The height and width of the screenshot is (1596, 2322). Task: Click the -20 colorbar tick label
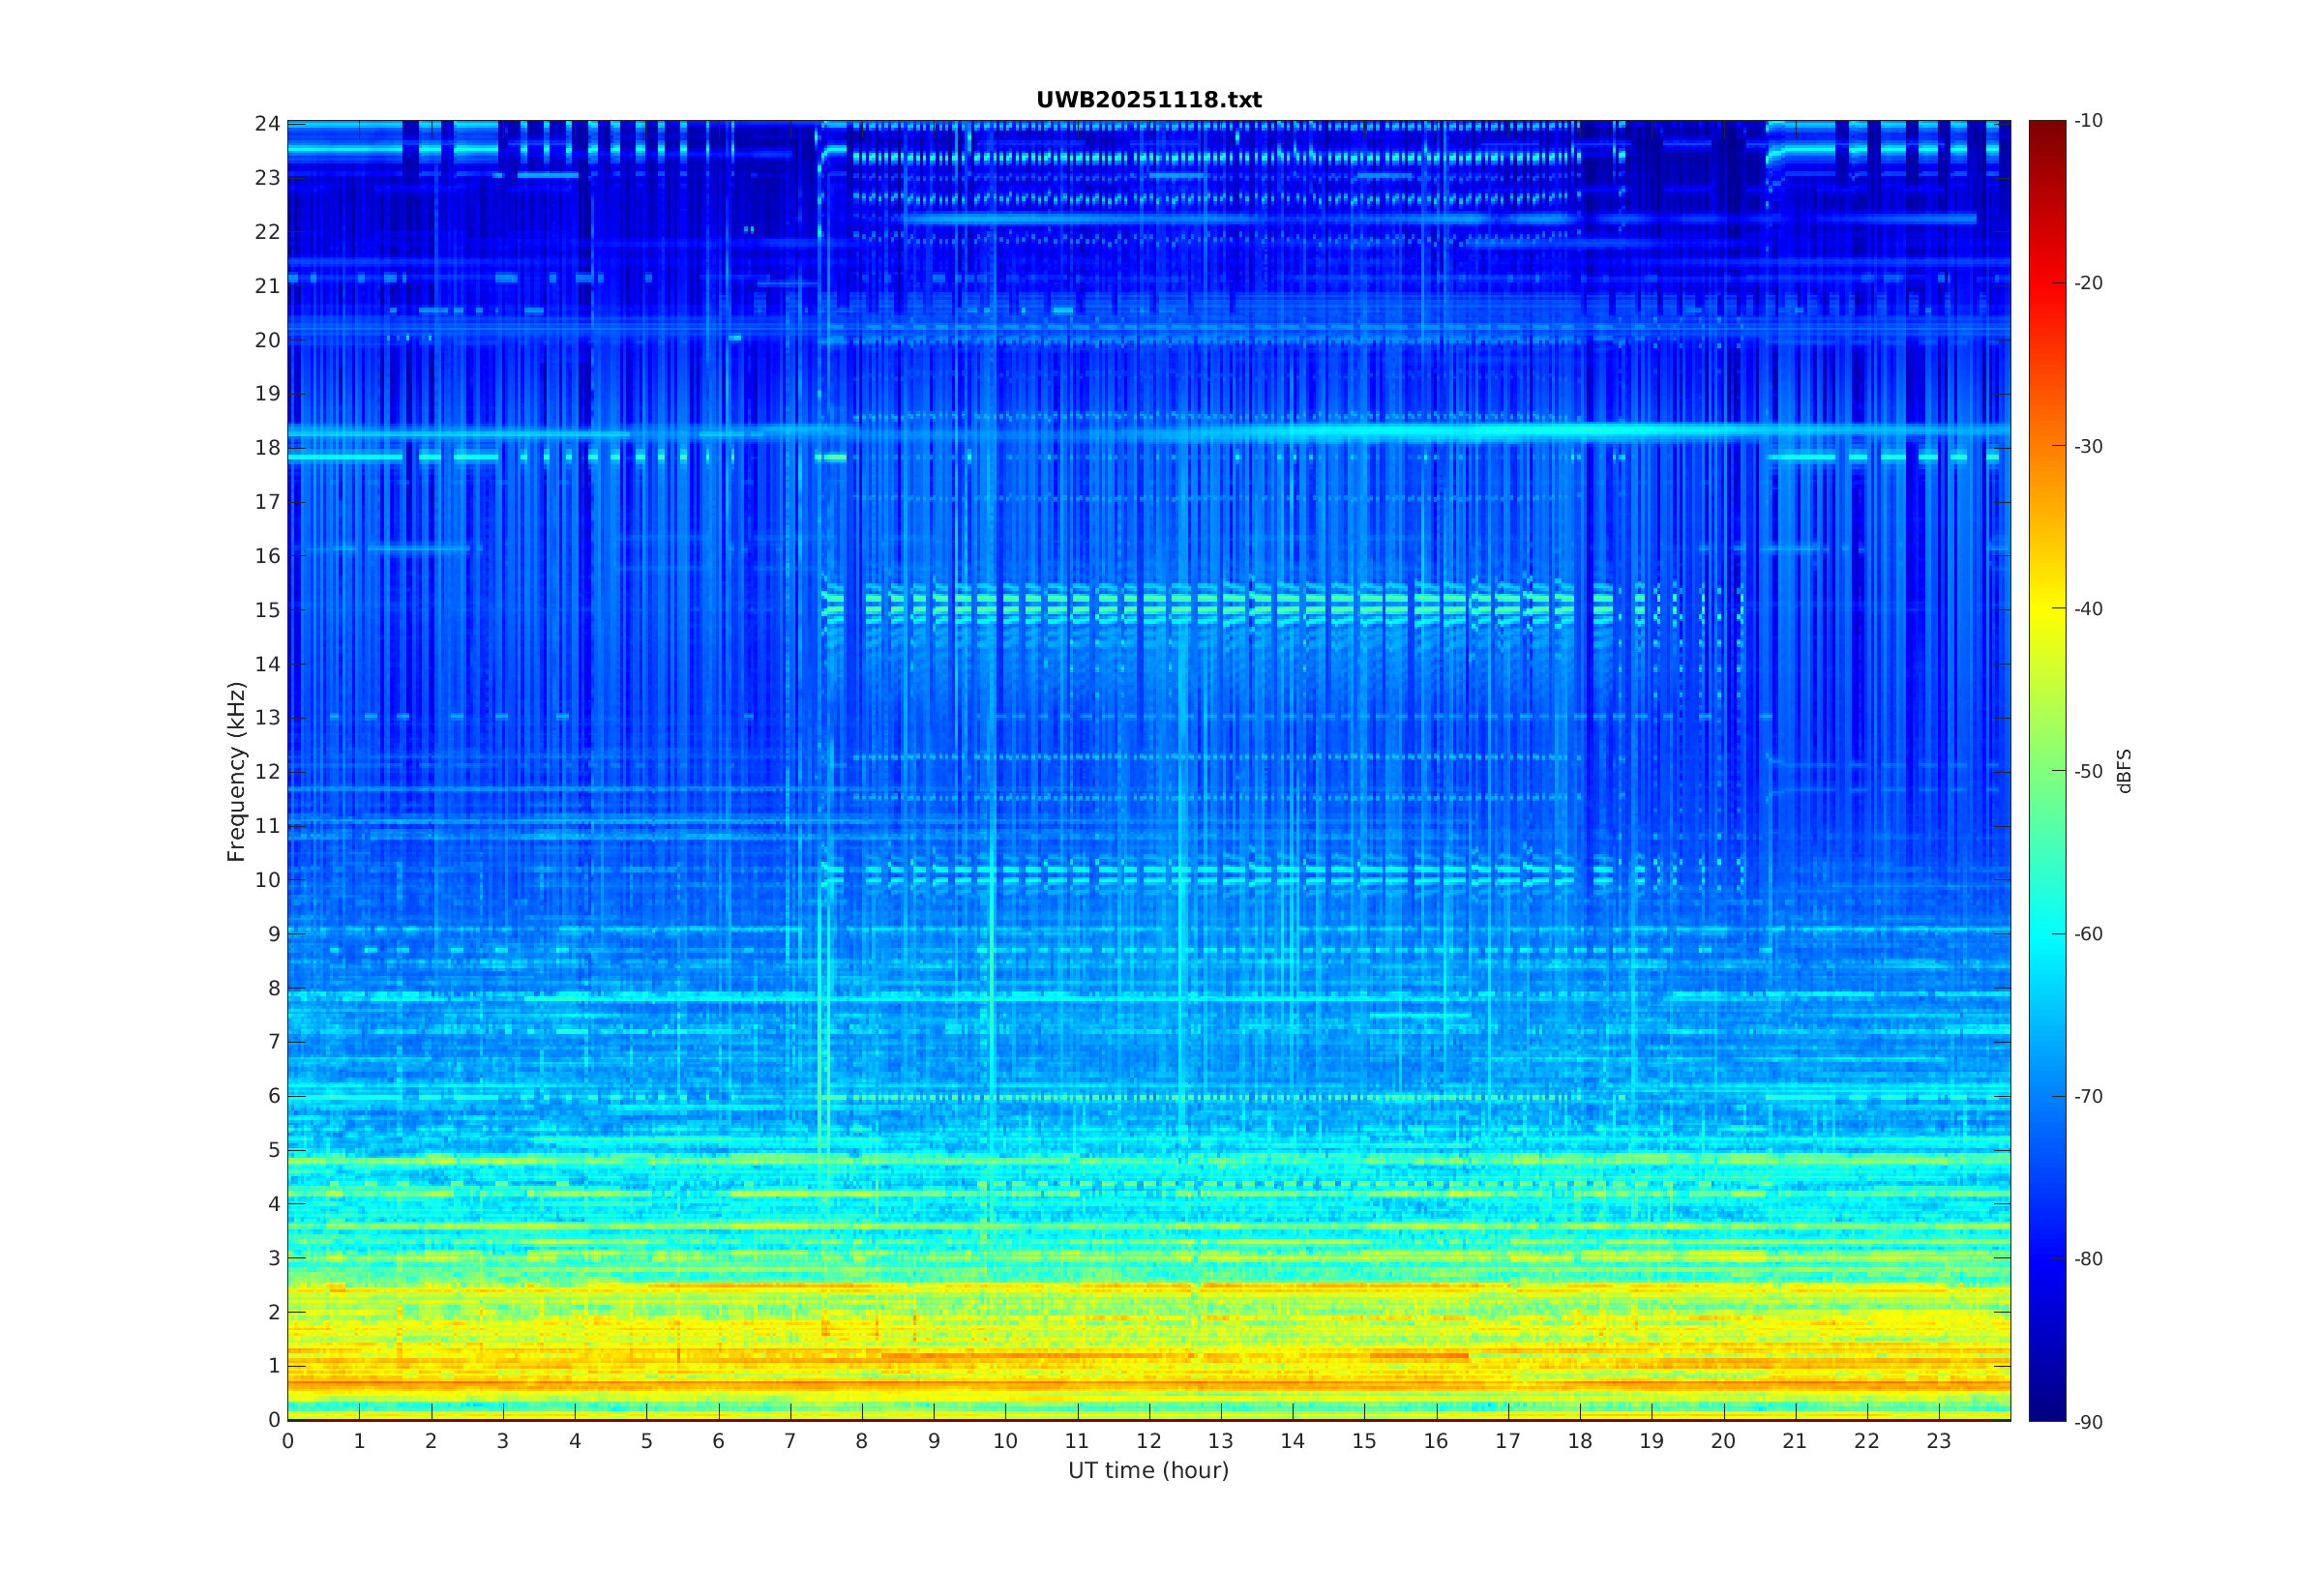pos(2088,283)
